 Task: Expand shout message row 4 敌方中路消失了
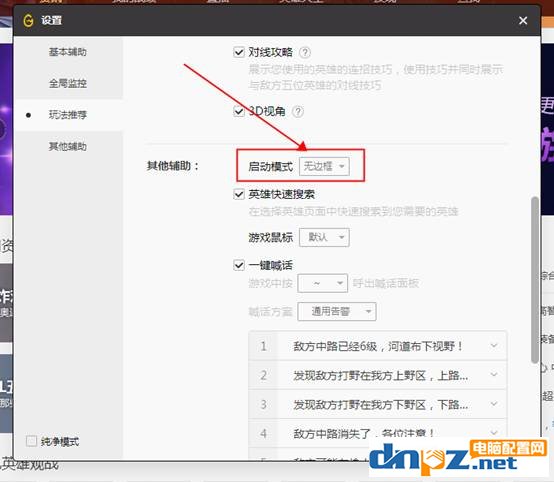[494, 433]
